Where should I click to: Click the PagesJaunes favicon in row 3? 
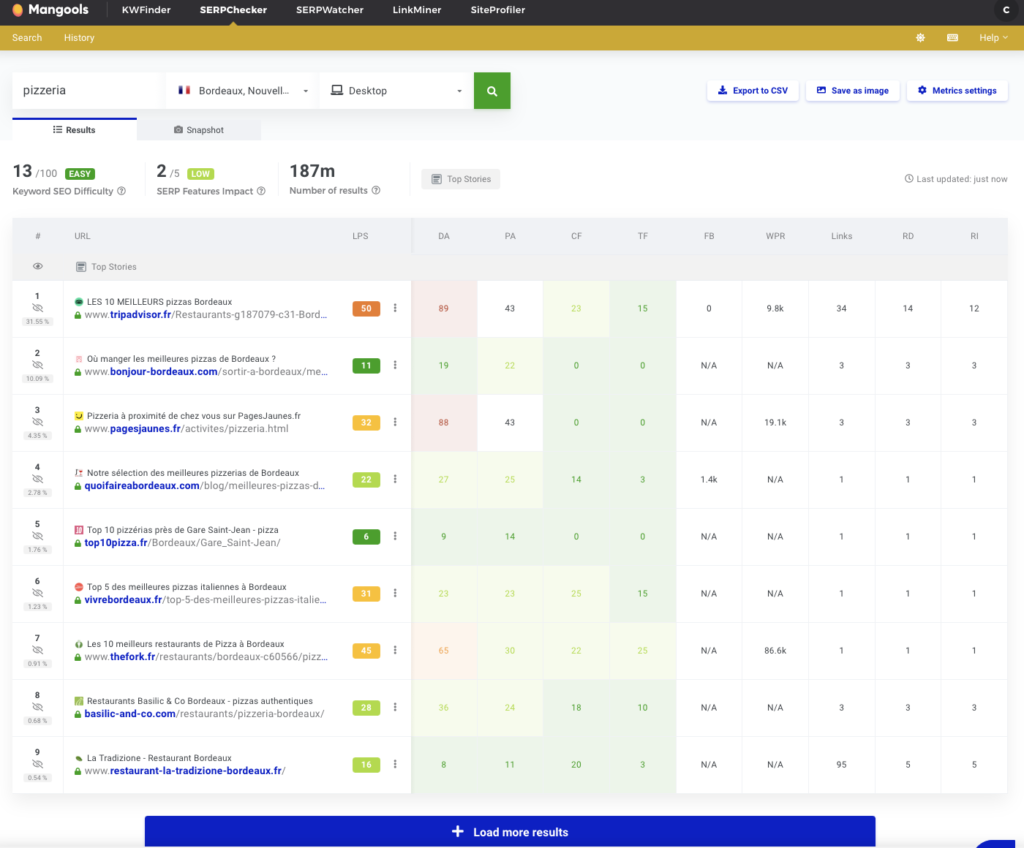pos(79,416)
